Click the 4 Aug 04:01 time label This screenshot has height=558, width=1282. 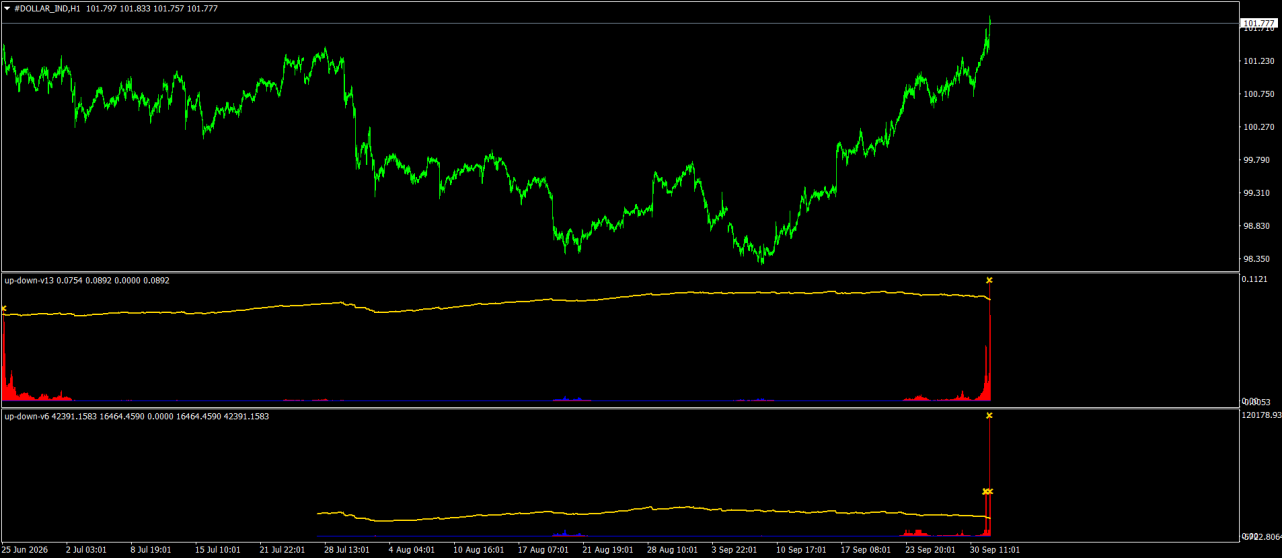tap(411, 549)
